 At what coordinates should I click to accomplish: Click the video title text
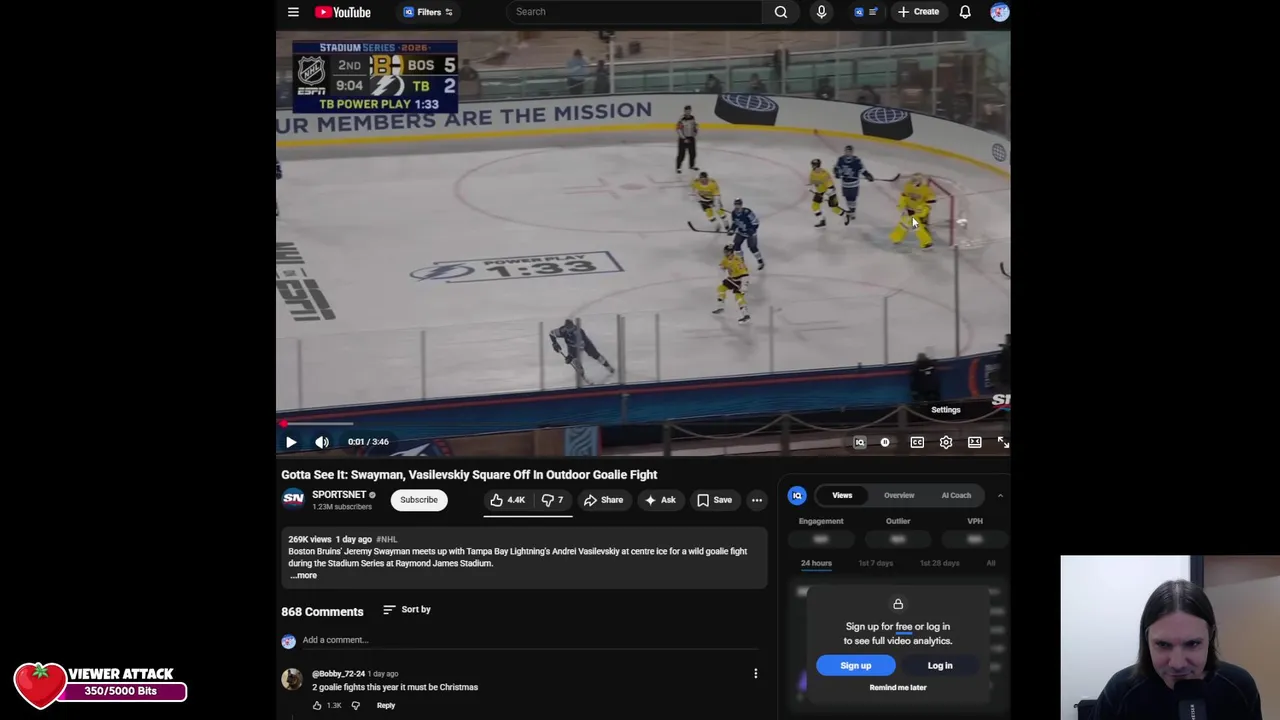point(469,475)
